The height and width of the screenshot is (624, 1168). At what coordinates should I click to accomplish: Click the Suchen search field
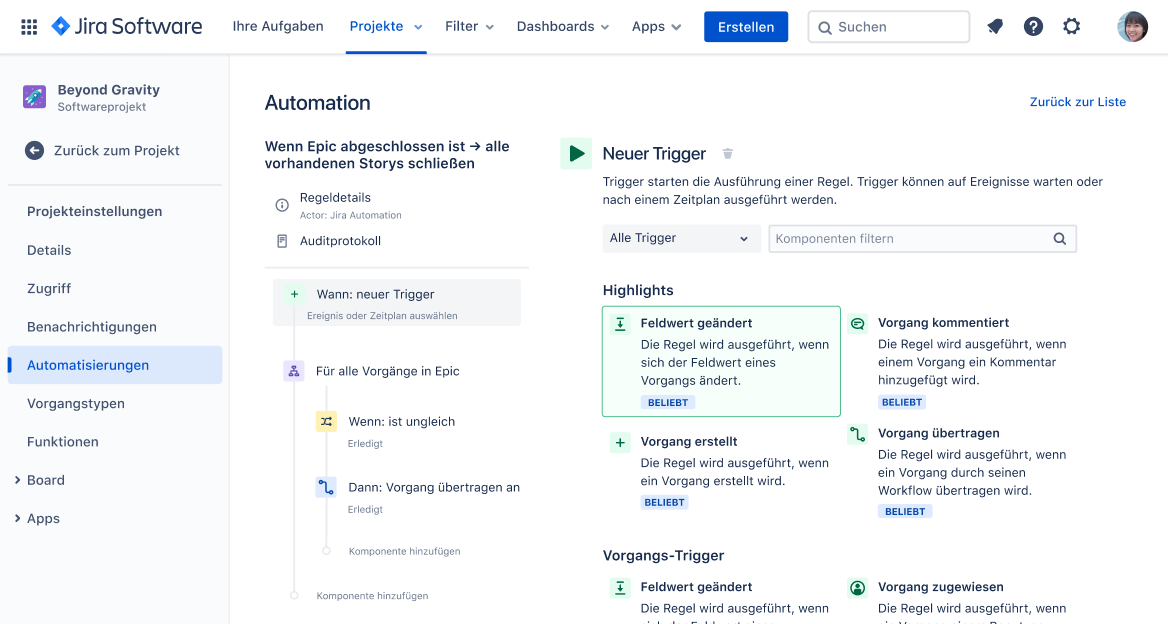pyautogui.click(x=888, y=26)
